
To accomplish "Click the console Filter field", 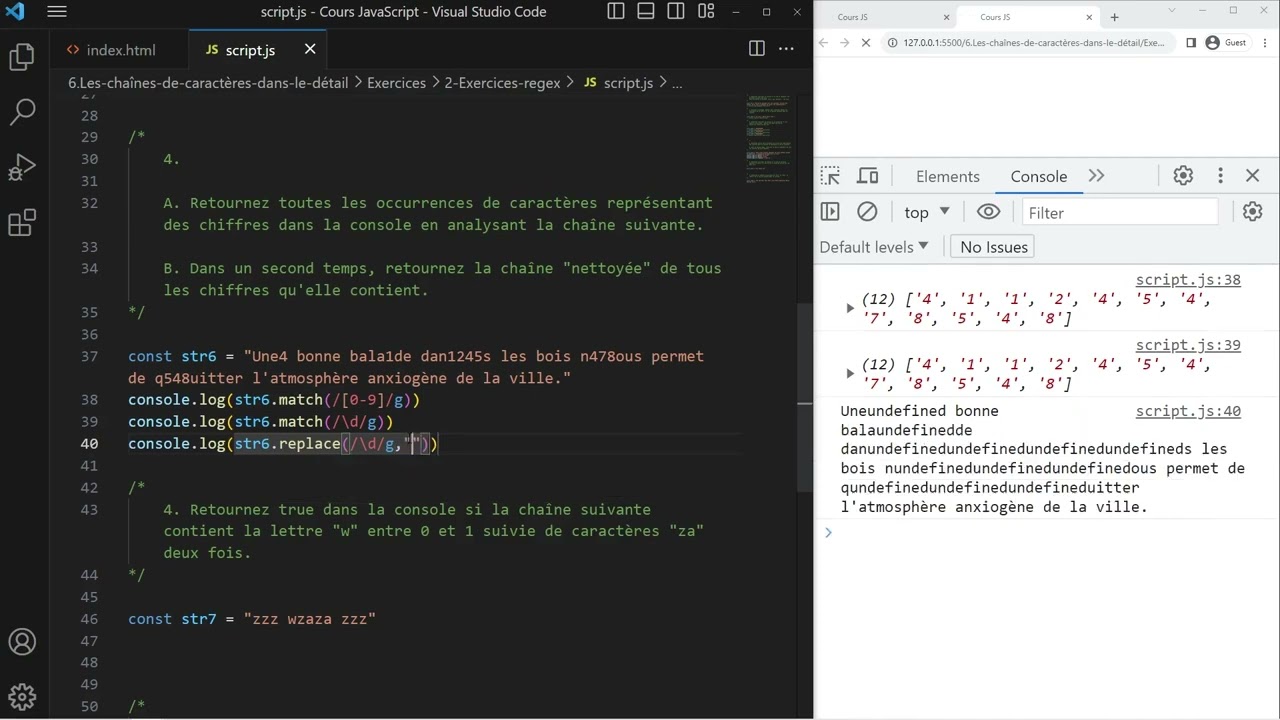I will point(1120,213).
